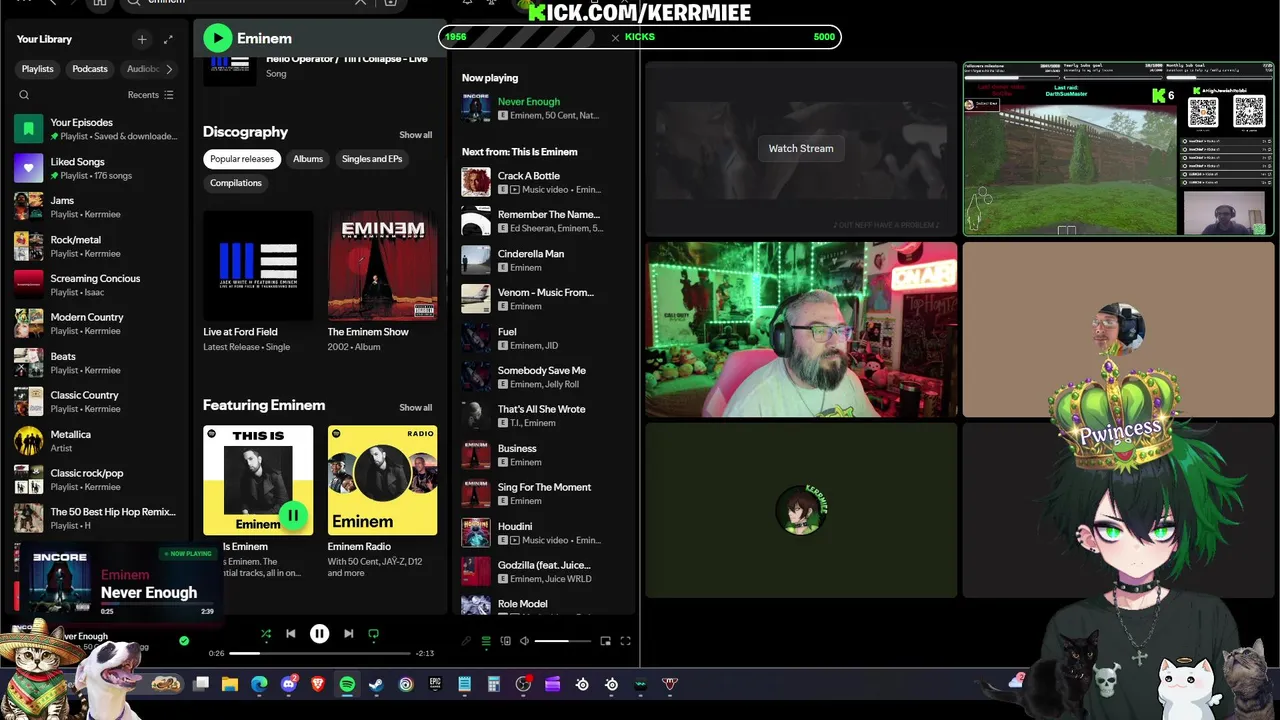Image resolution: width=1280 pixels, height=720 pixels.
Task: Open The 50 Best Hip Hop Remix playlist
Action: (x=95, y=518)
